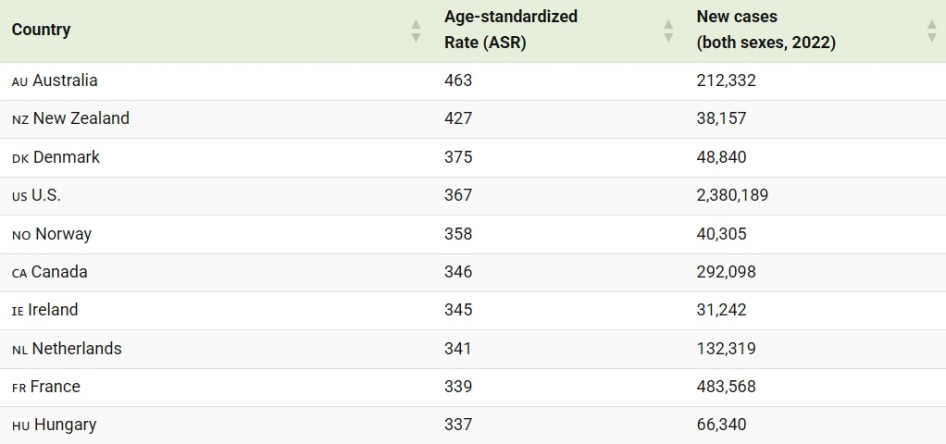
Task: Click the NO country code icon
Action: 21,235
